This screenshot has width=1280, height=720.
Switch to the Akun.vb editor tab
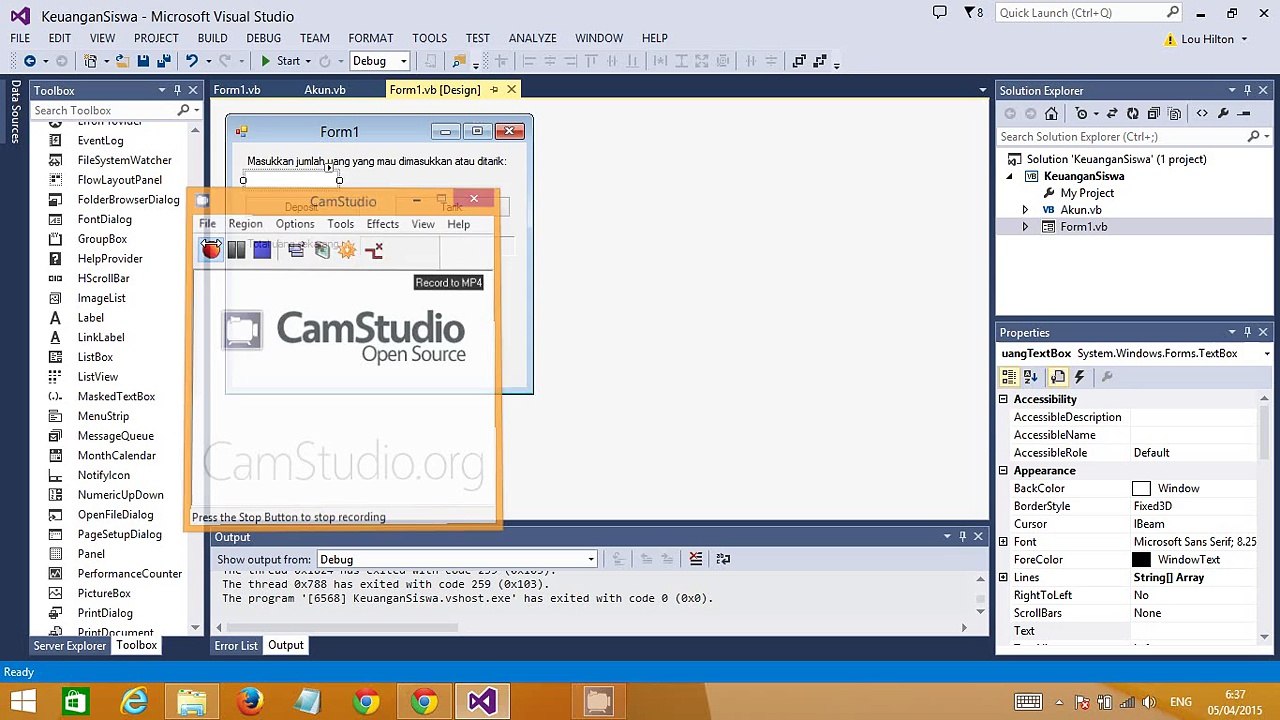(x=325, y=90)
